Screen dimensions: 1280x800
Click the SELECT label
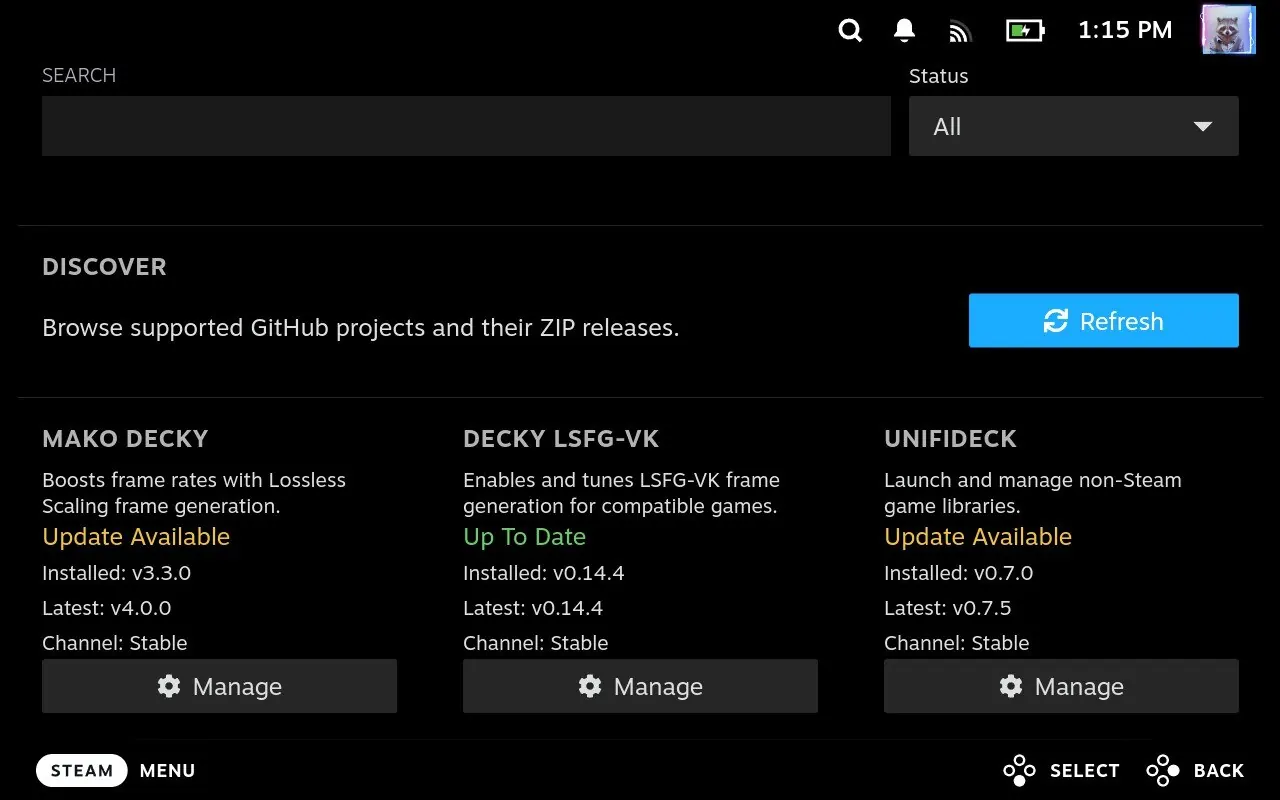(x=1085, y=771)
